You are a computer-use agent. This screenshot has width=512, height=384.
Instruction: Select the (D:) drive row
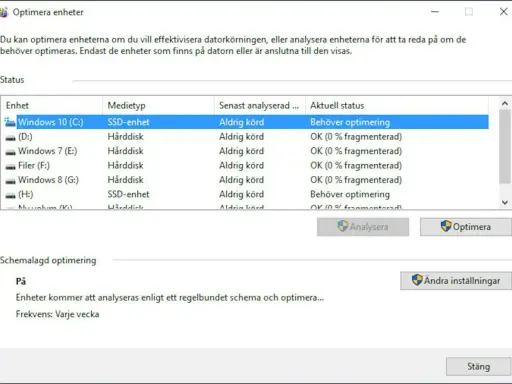(x=245, y=137)
